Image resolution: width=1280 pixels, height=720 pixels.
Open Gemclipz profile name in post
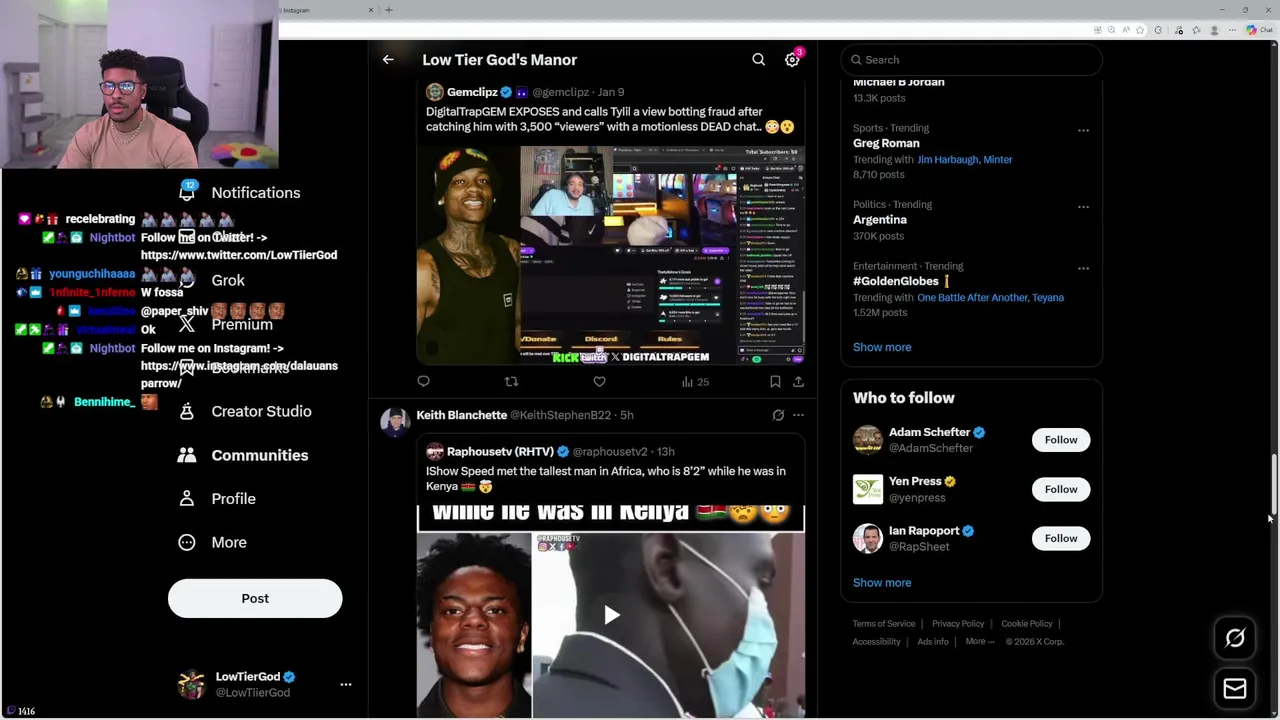click(472, 92)
